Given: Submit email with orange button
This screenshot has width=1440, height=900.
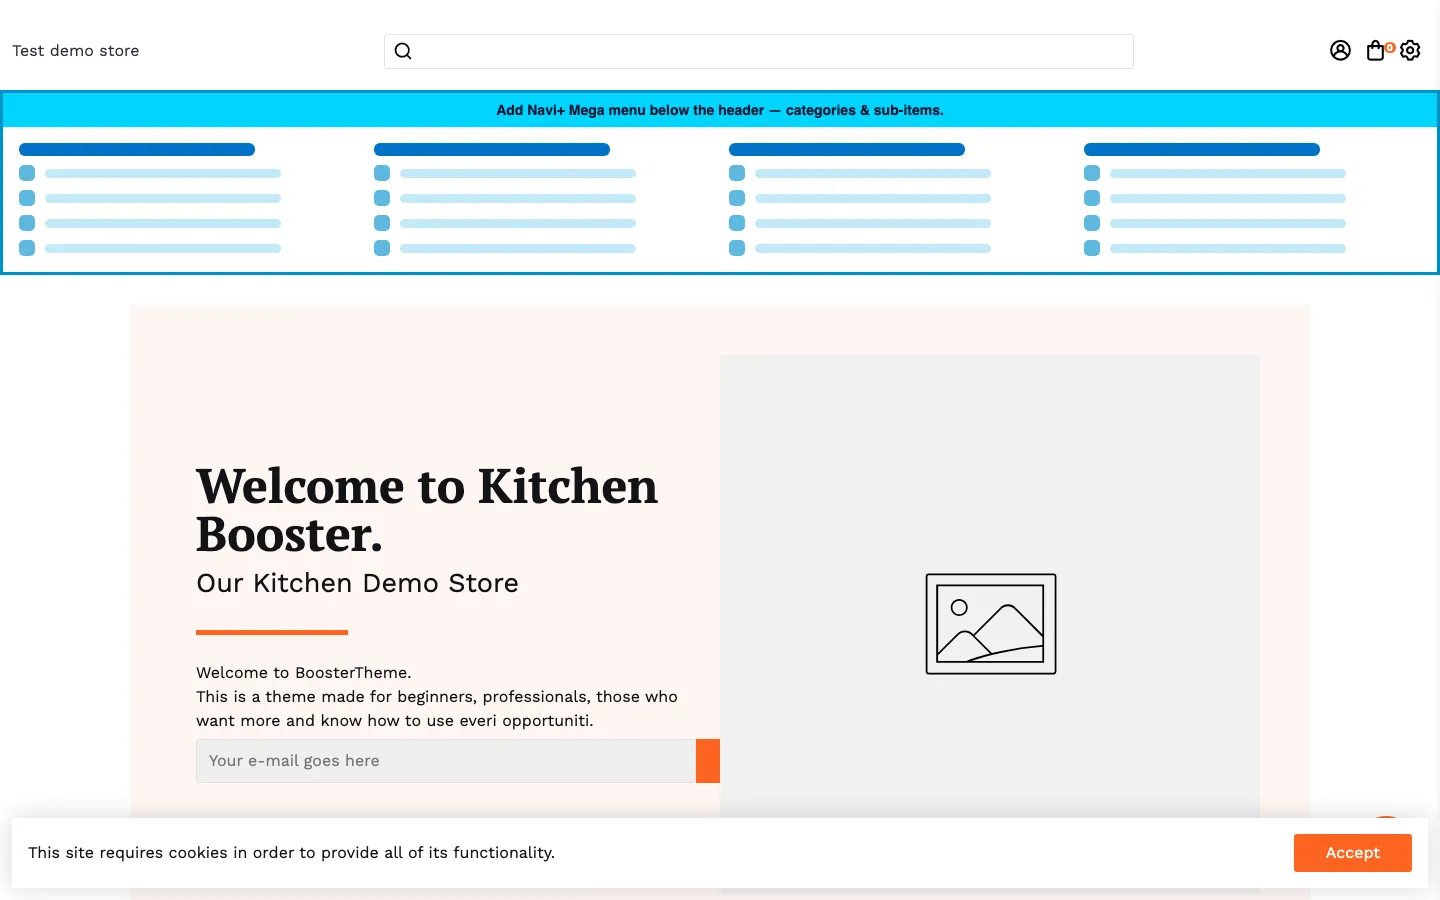Looking at the screenshot, I should tap(708, 761).
